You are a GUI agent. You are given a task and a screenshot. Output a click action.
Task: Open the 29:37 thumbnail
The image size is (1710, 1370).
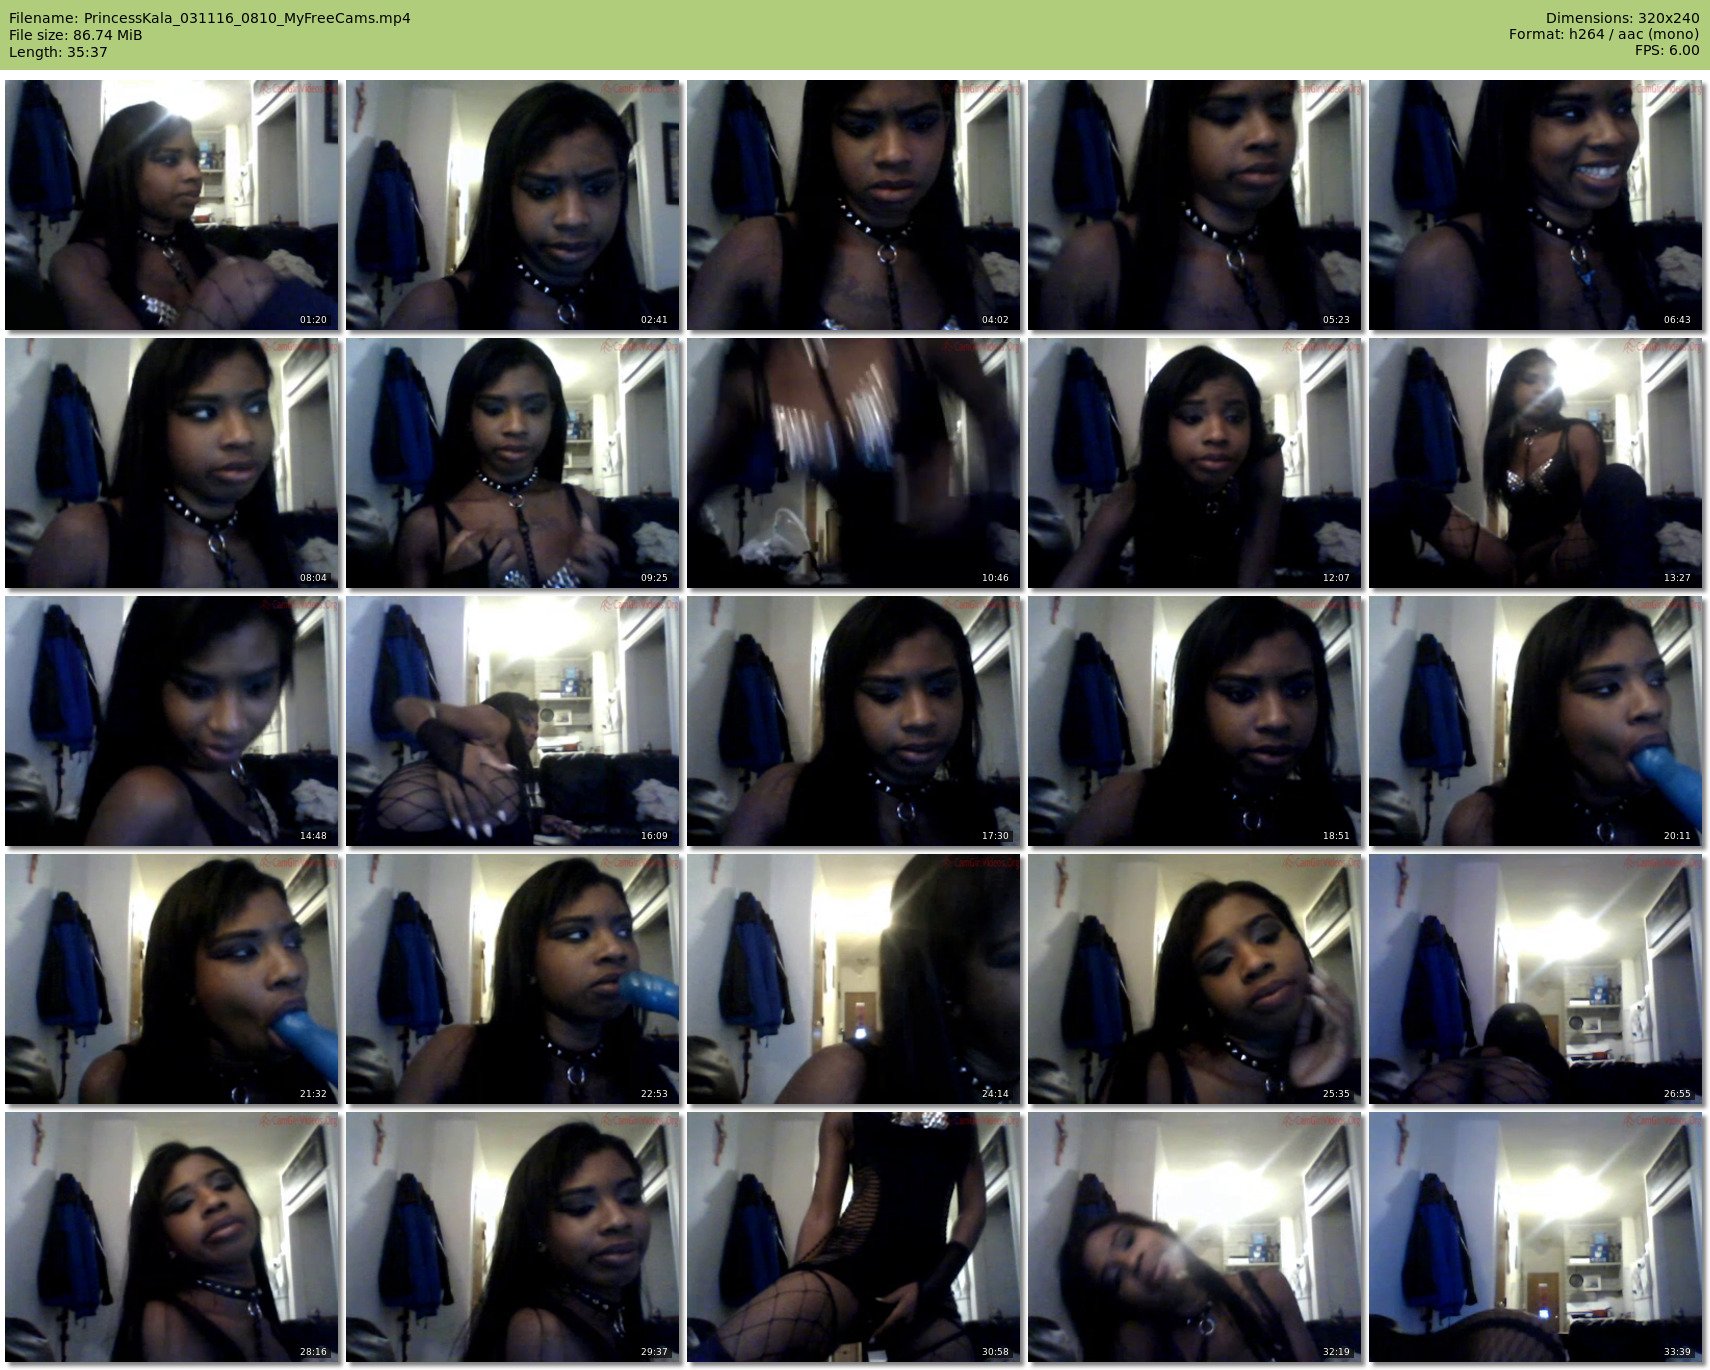click(x=513, y=1237)
